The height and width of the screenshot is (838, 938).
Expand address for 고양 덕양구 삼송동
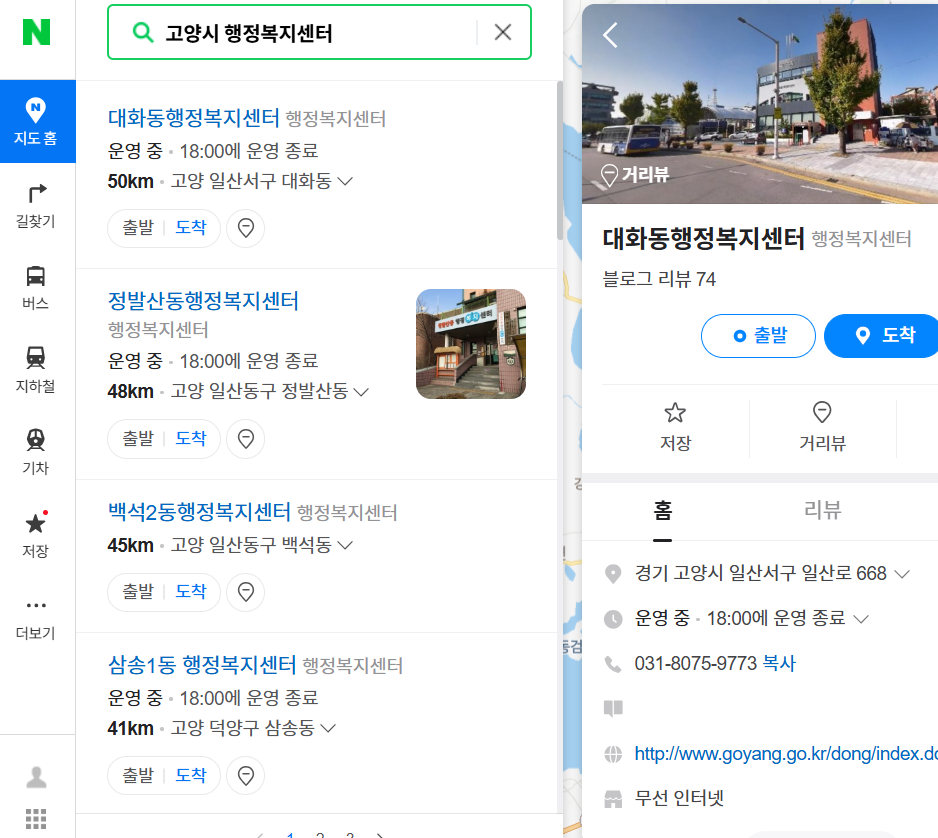(328, 728)
